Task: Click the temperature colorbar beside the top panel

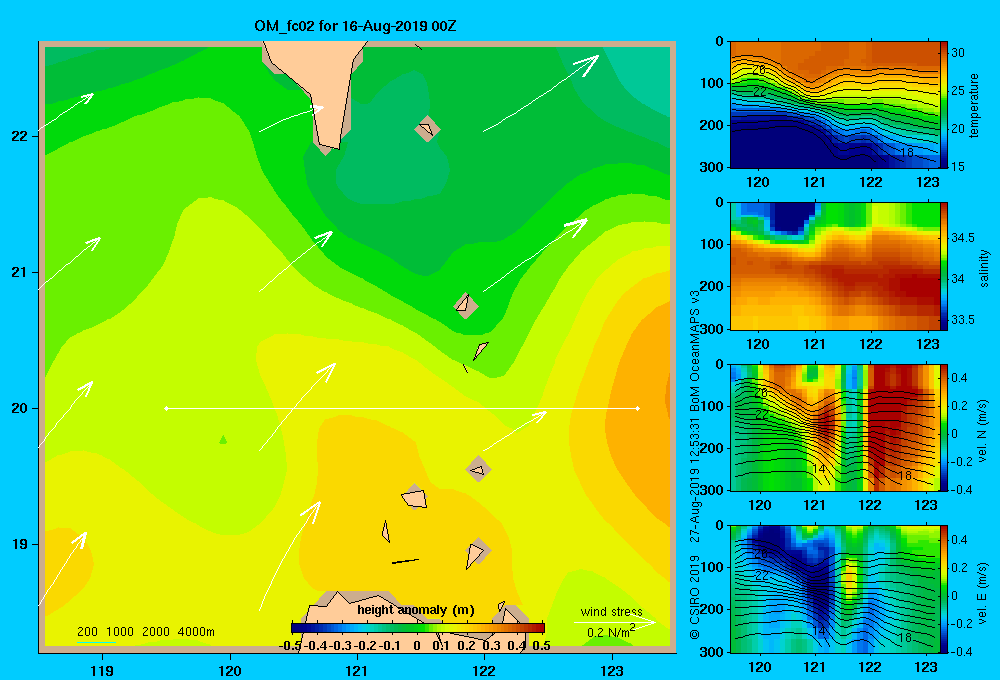Action: [x=943, y=105]
